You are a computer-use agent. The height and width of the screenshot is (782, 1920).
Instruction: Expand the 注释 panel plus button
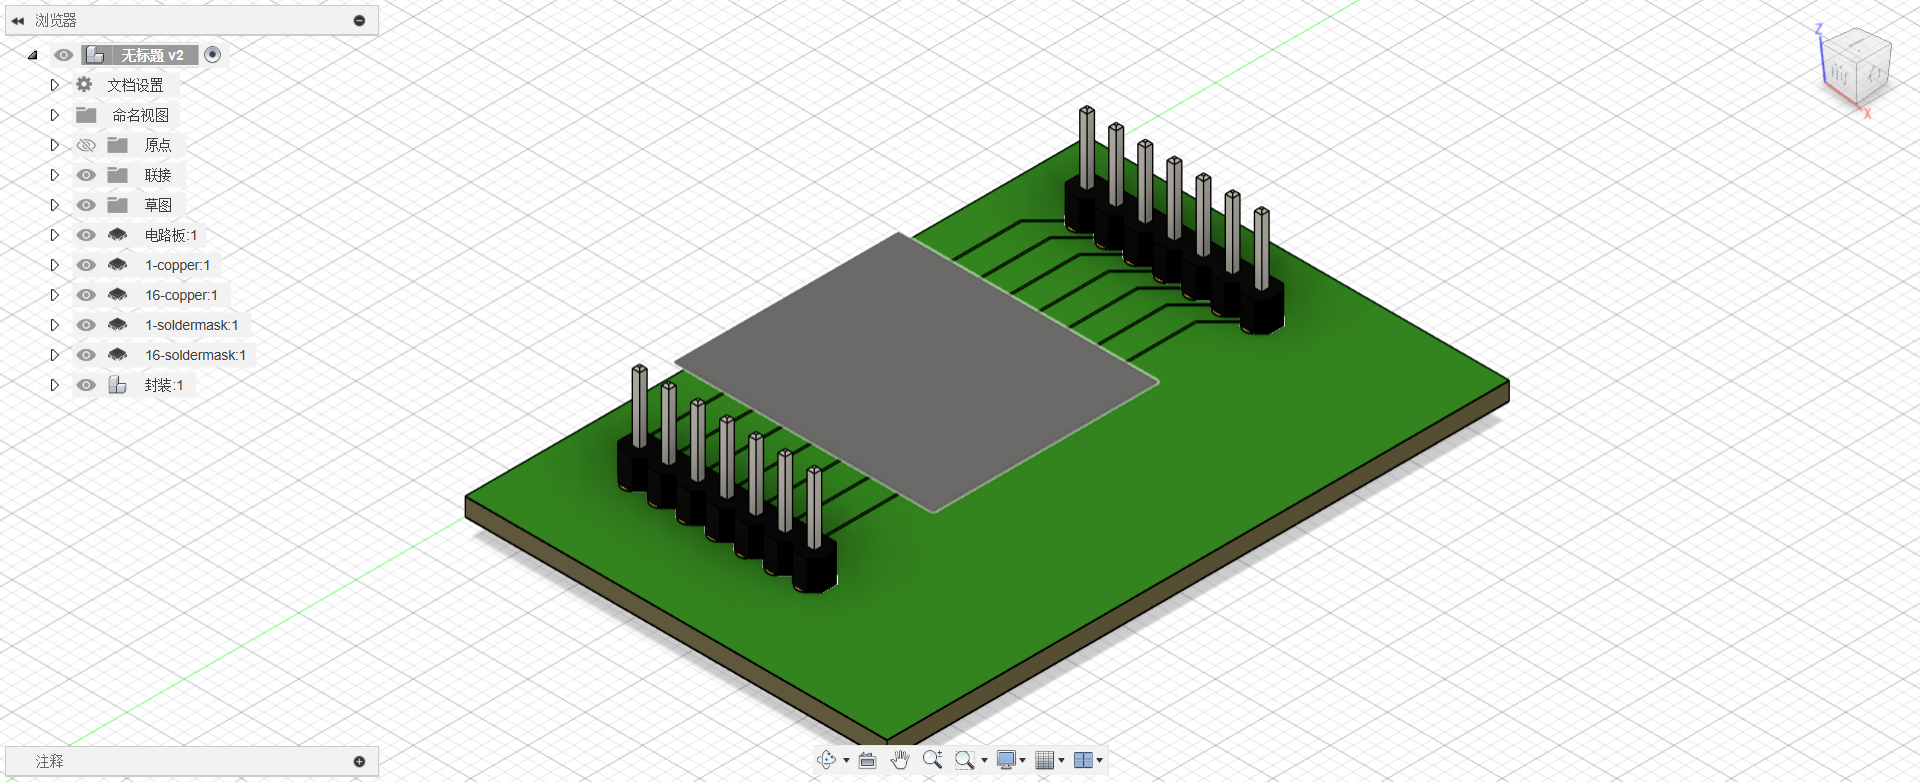point(359,762)
